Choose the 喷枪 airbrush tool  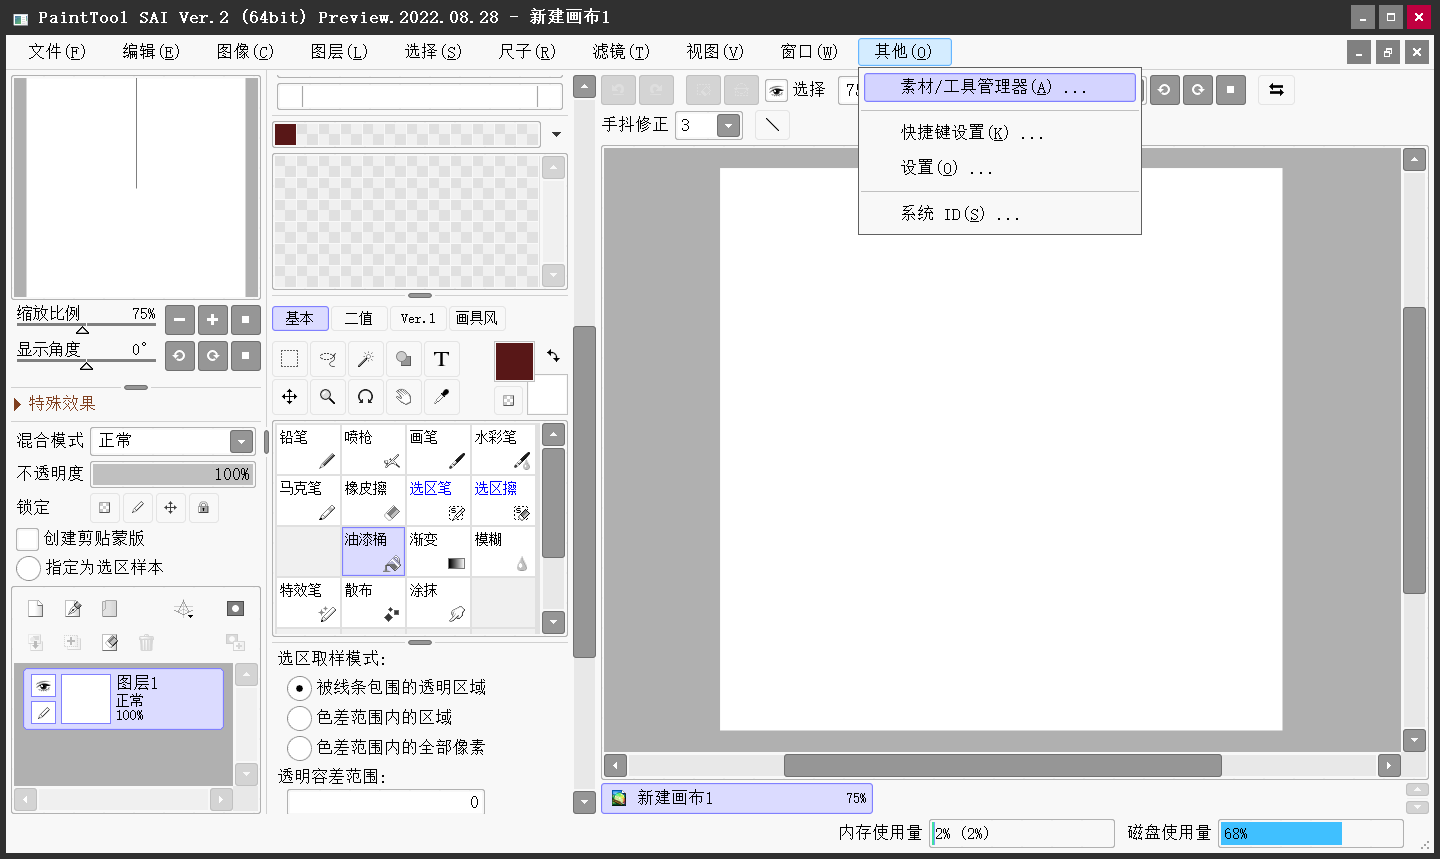373,449
